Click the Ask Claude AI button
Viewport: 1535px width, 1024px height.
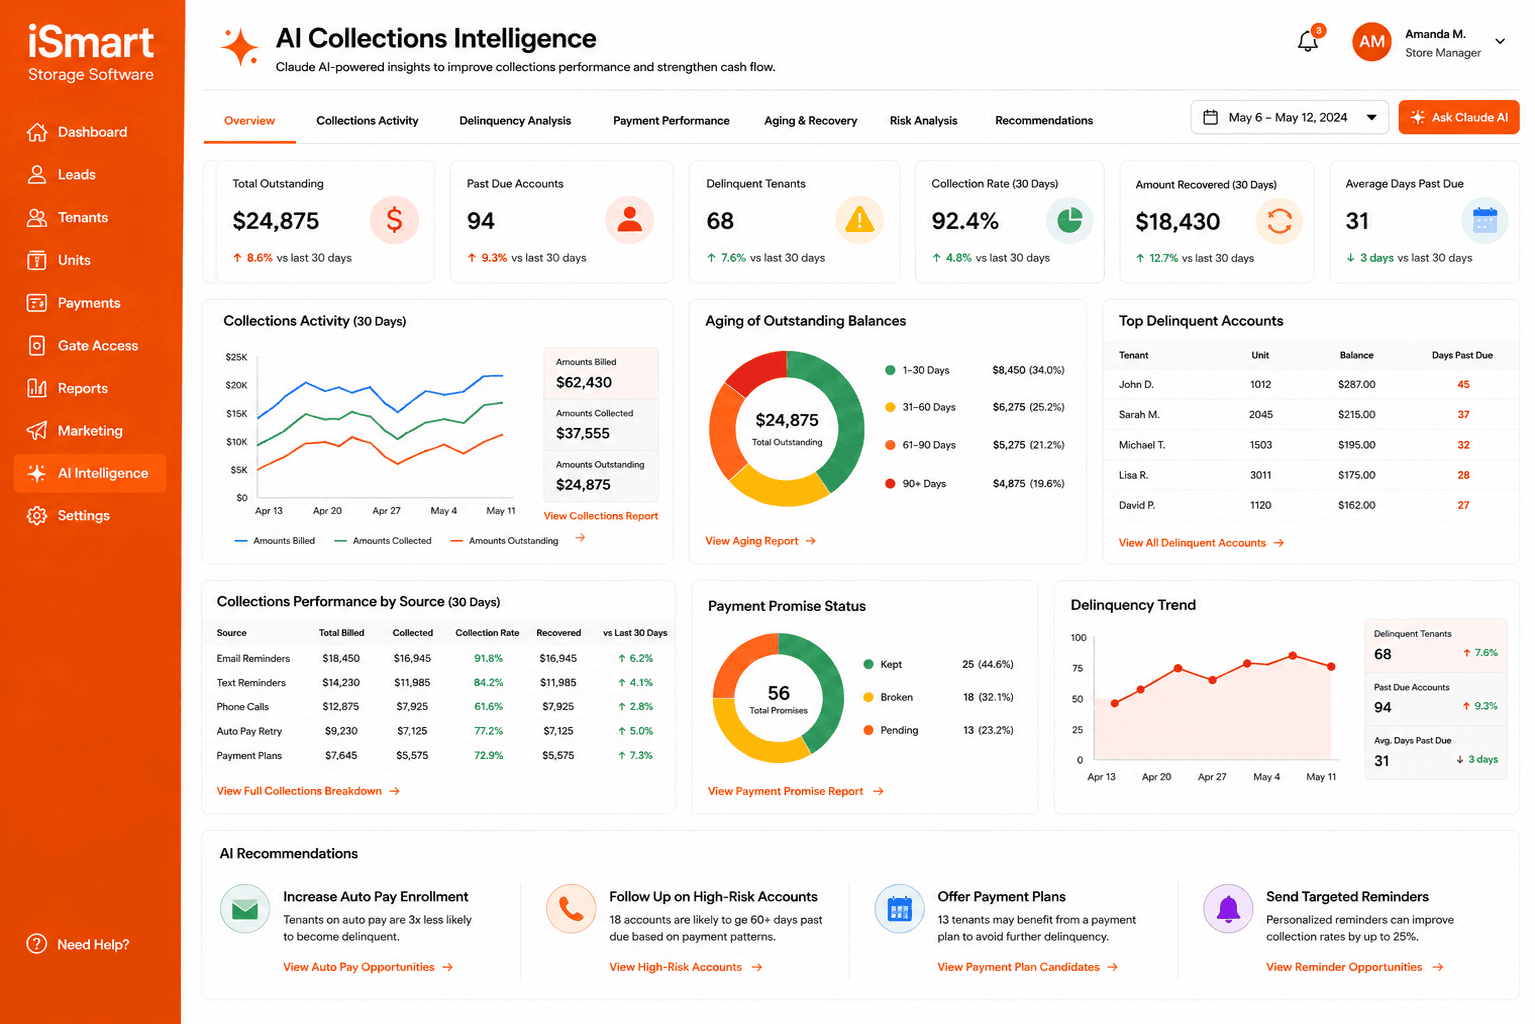tap(1459, 117)
